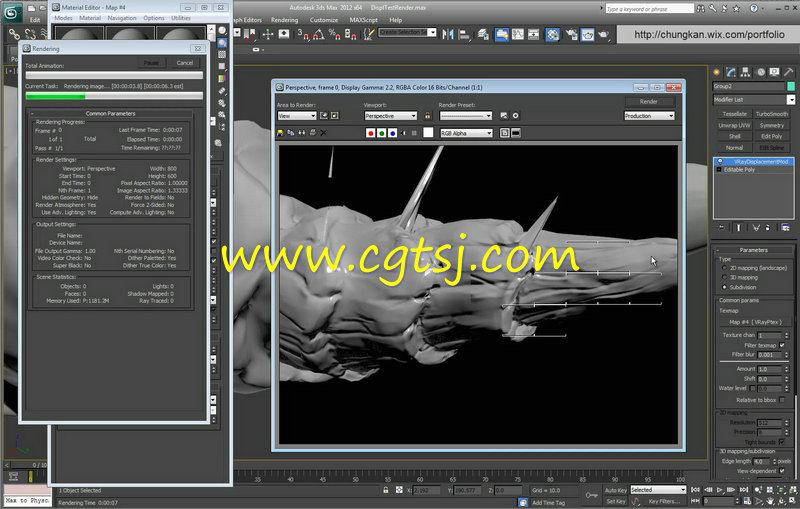Select 2D mapping (landscape) radio
800x509 pixels.
tap(724, 268)
